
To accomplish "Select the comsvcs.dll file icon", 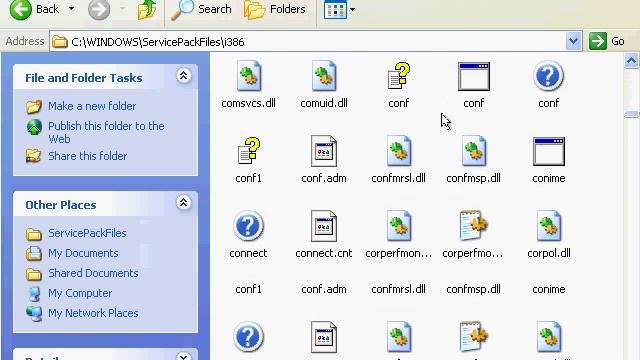I will 249,76.
